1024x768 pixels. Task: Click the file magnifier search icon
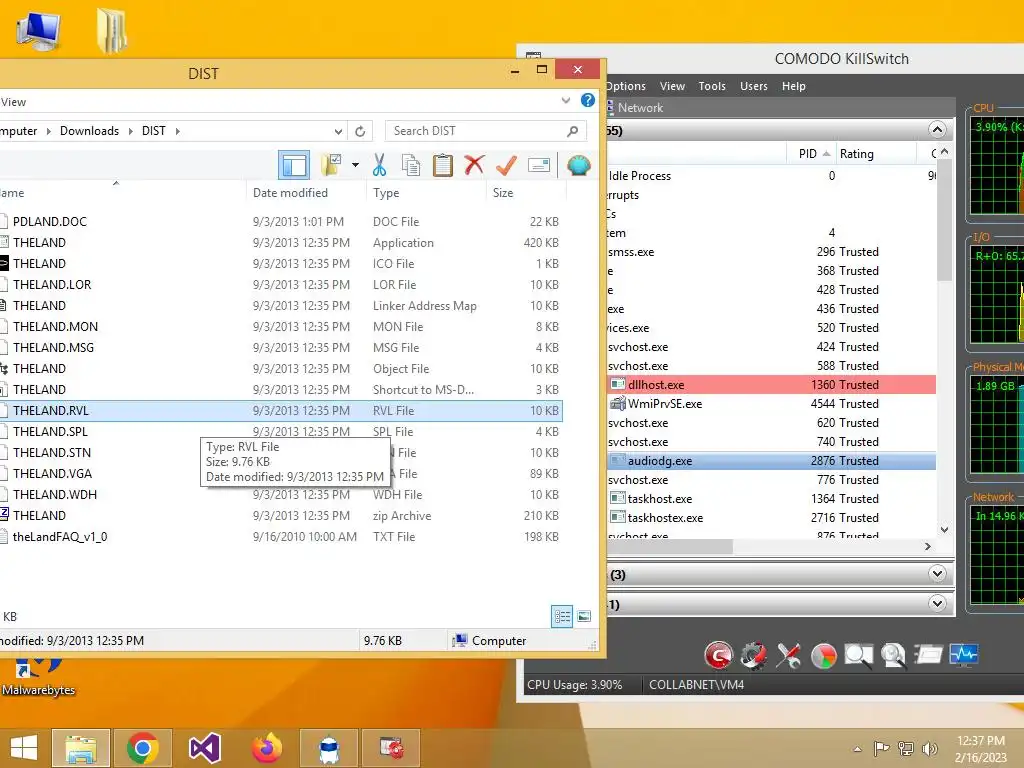click(x=893, y=655)
